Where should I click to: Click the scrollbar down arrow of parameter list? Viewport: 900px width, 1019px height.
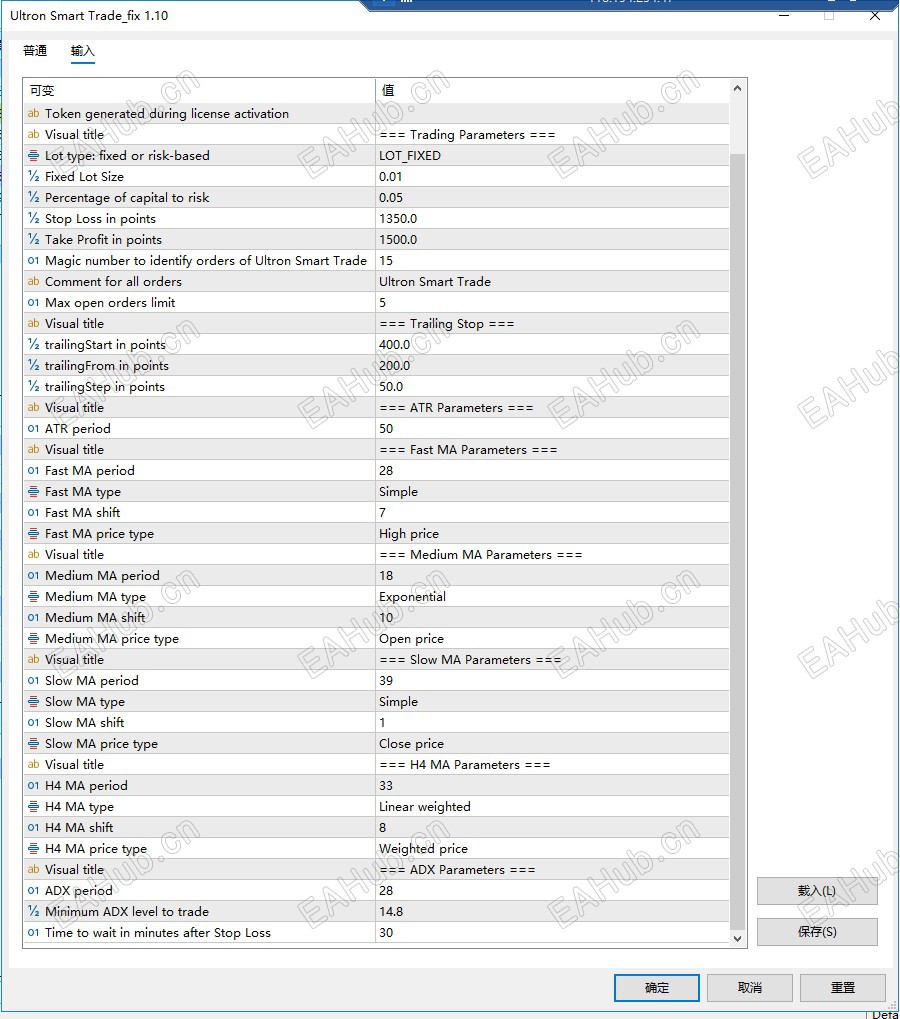pos(738,938)
